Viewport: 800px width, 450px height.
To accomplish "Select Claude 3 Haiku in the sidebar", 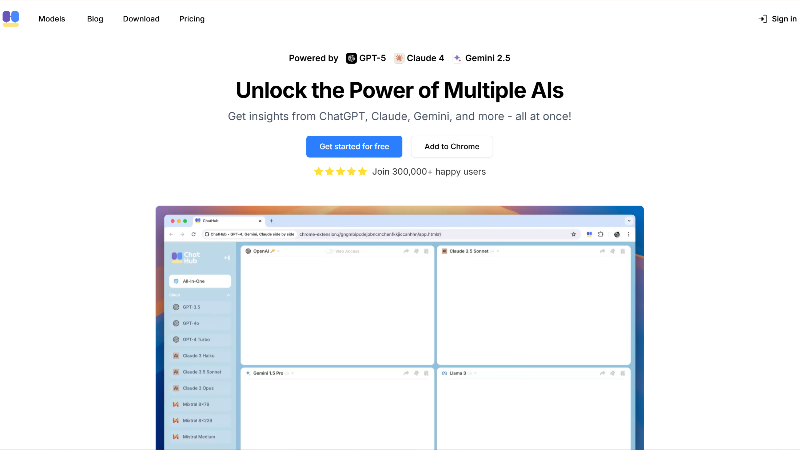I will [200, 356].
